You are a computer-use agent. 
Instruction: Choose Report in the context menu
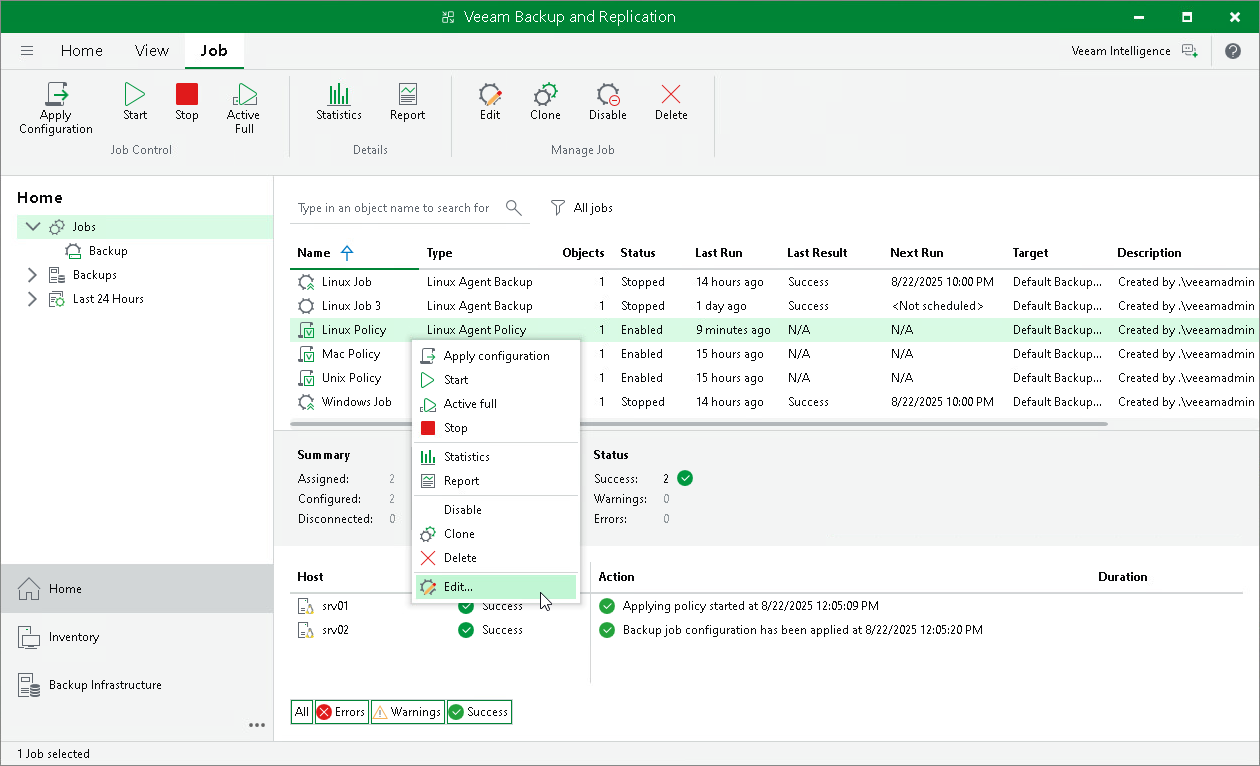pos(496,481)
